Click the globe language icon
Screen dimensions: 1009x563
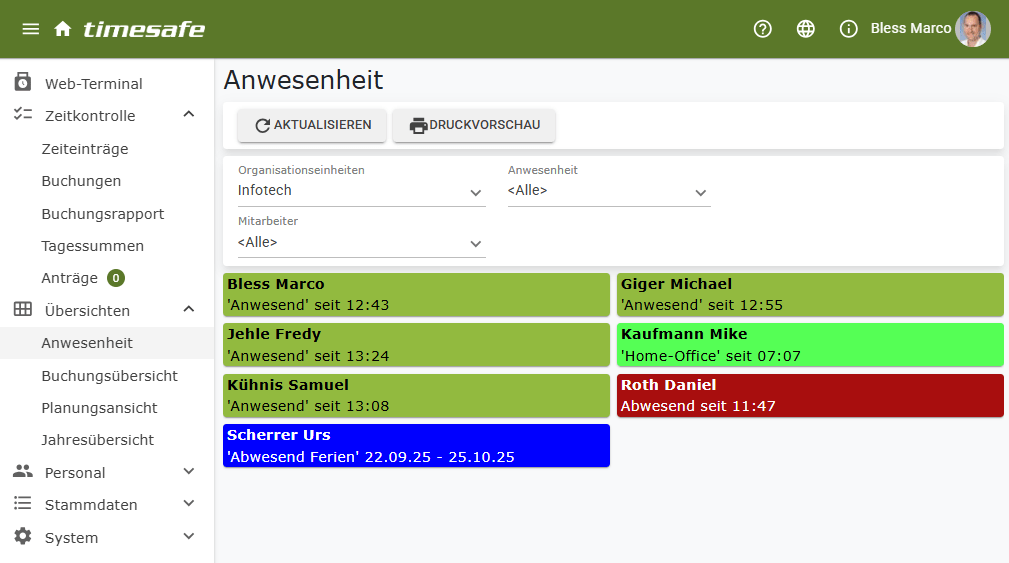pyautogui.click(x=805, y=29)
